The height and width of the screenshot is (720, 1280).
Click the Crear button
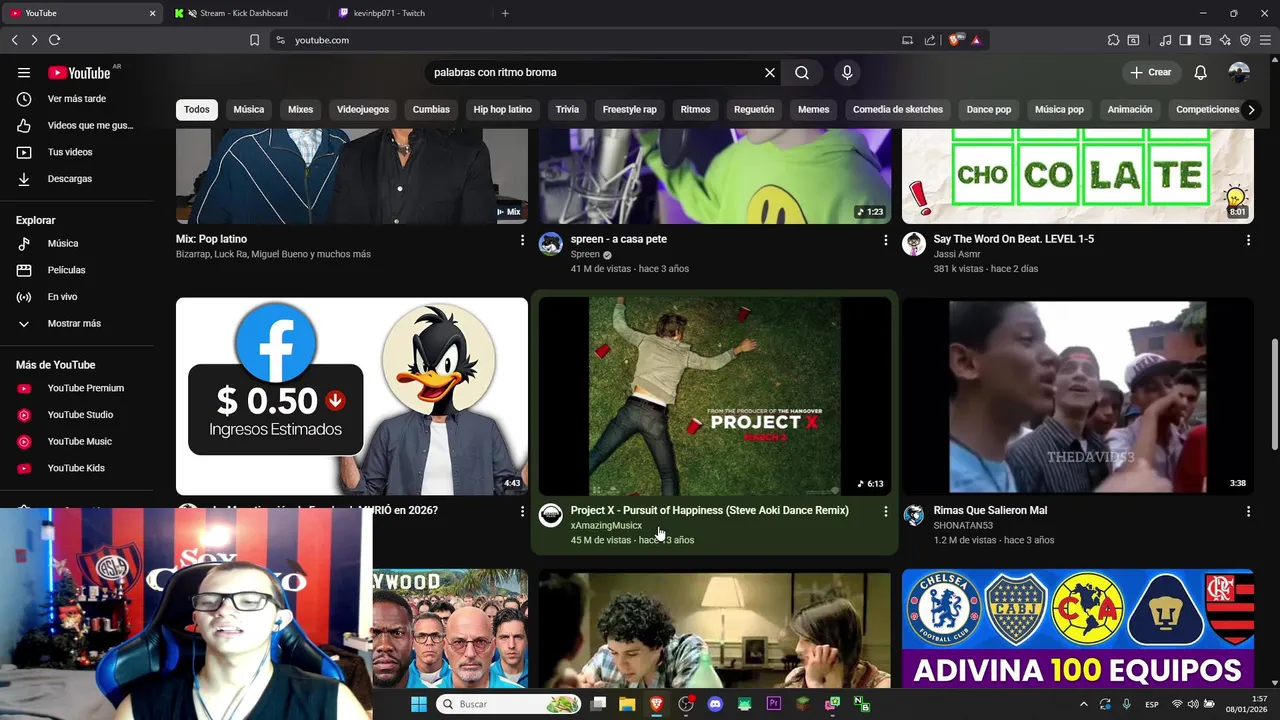pyautogui.click(x=1150, y=72)
